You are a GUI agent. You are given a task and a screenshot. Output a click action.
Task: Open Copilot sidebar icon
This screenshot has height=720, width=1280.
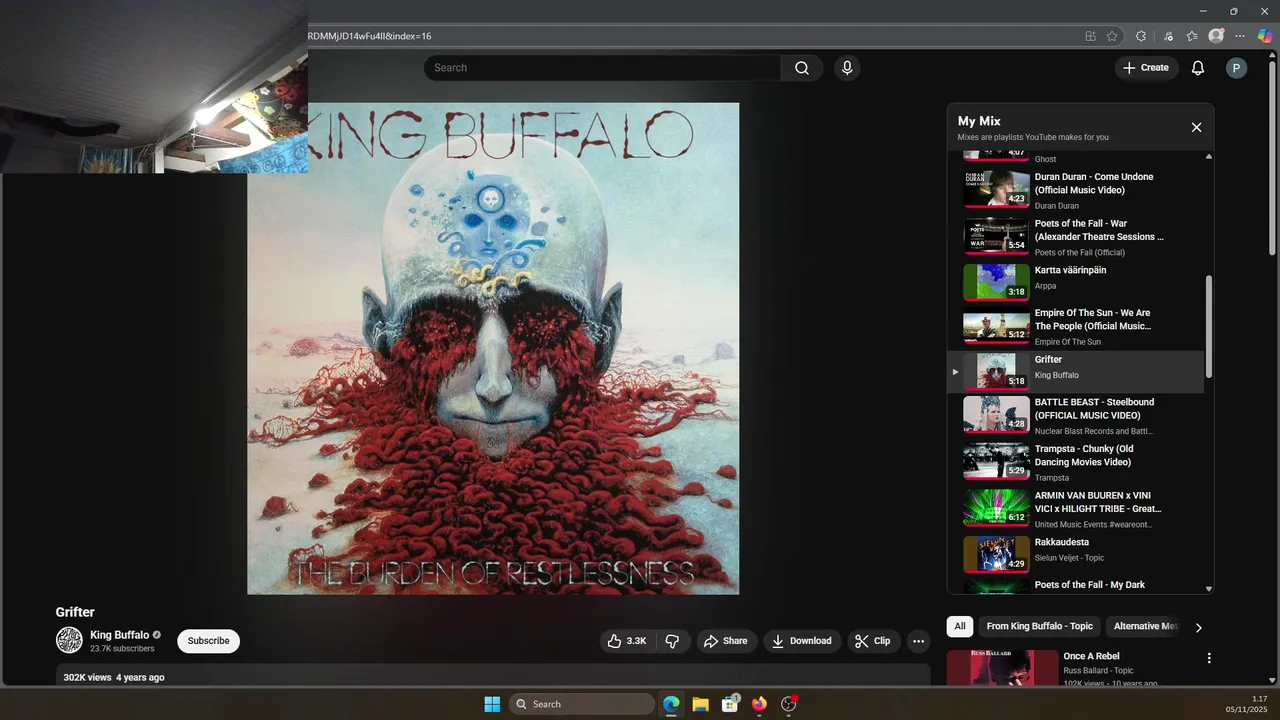click(1265, 36)
